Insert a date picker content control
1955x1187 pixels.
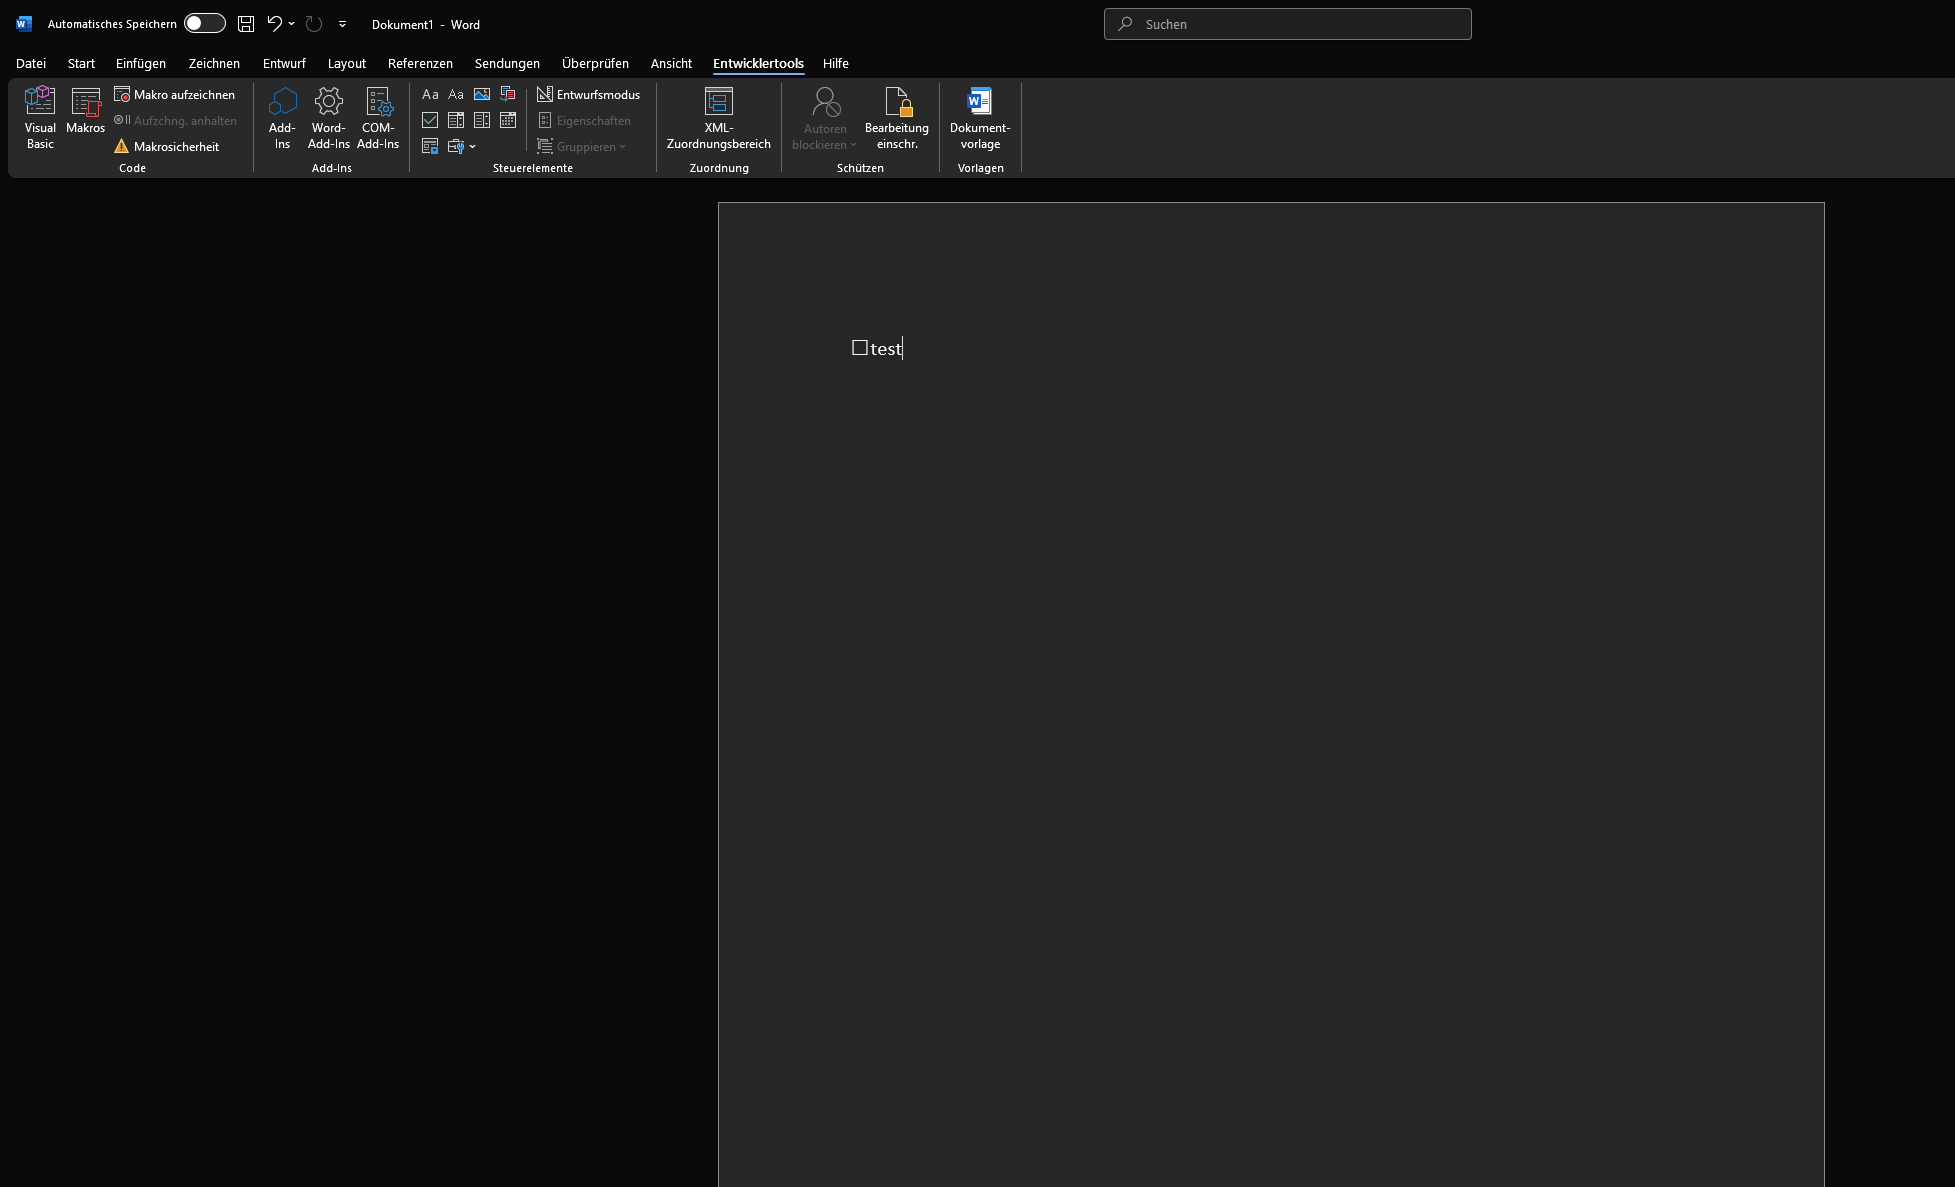point(508,120)
